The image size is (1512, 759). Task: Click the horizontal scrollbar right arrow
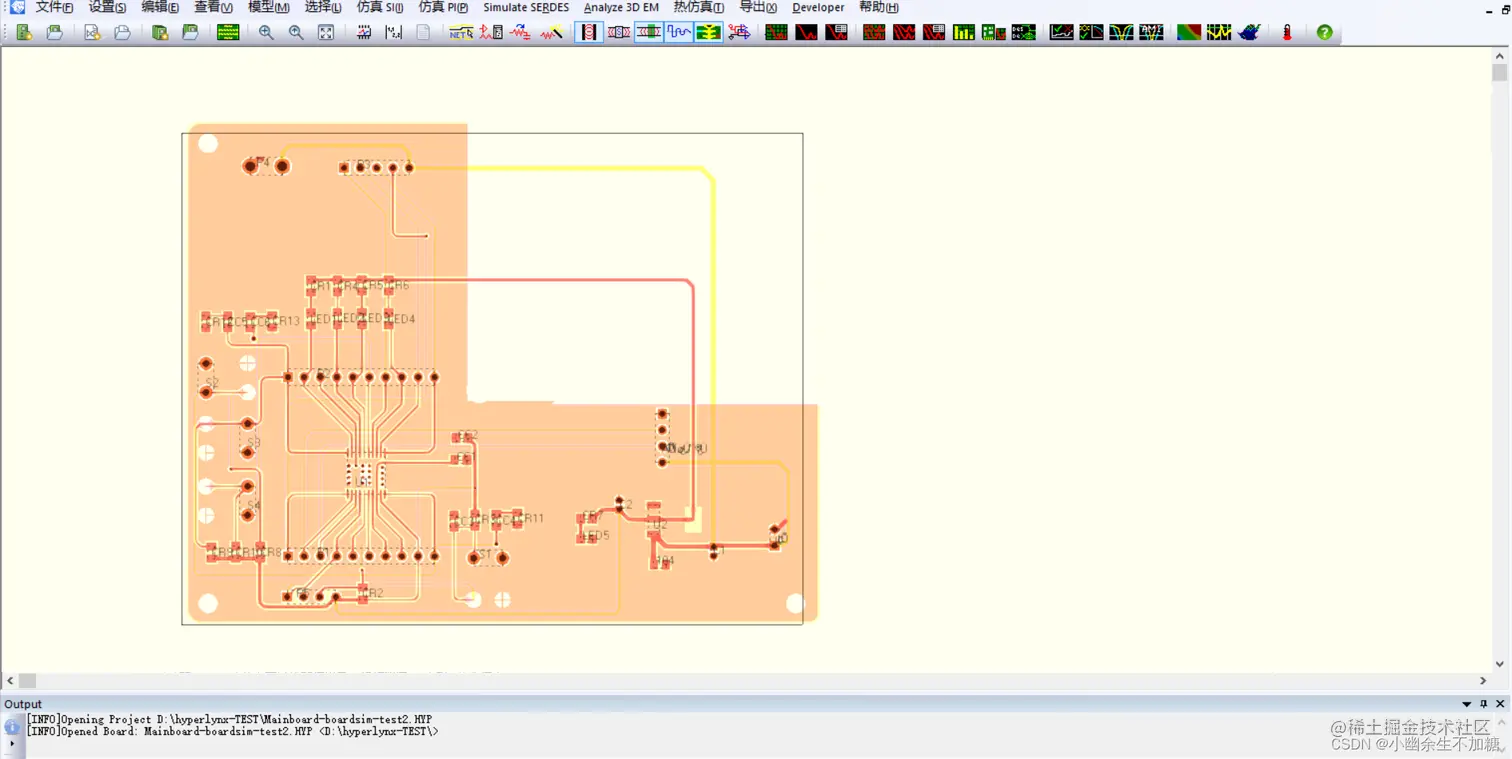click(1483, 680)
